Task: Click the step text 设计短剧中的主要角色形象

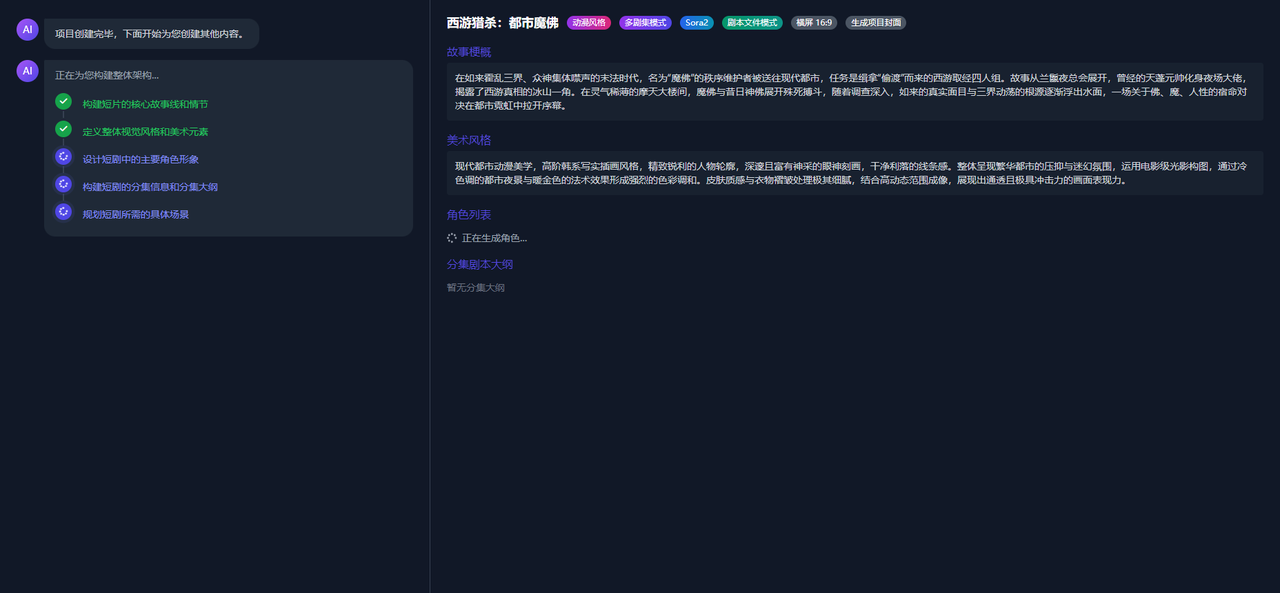Action: 140,159
